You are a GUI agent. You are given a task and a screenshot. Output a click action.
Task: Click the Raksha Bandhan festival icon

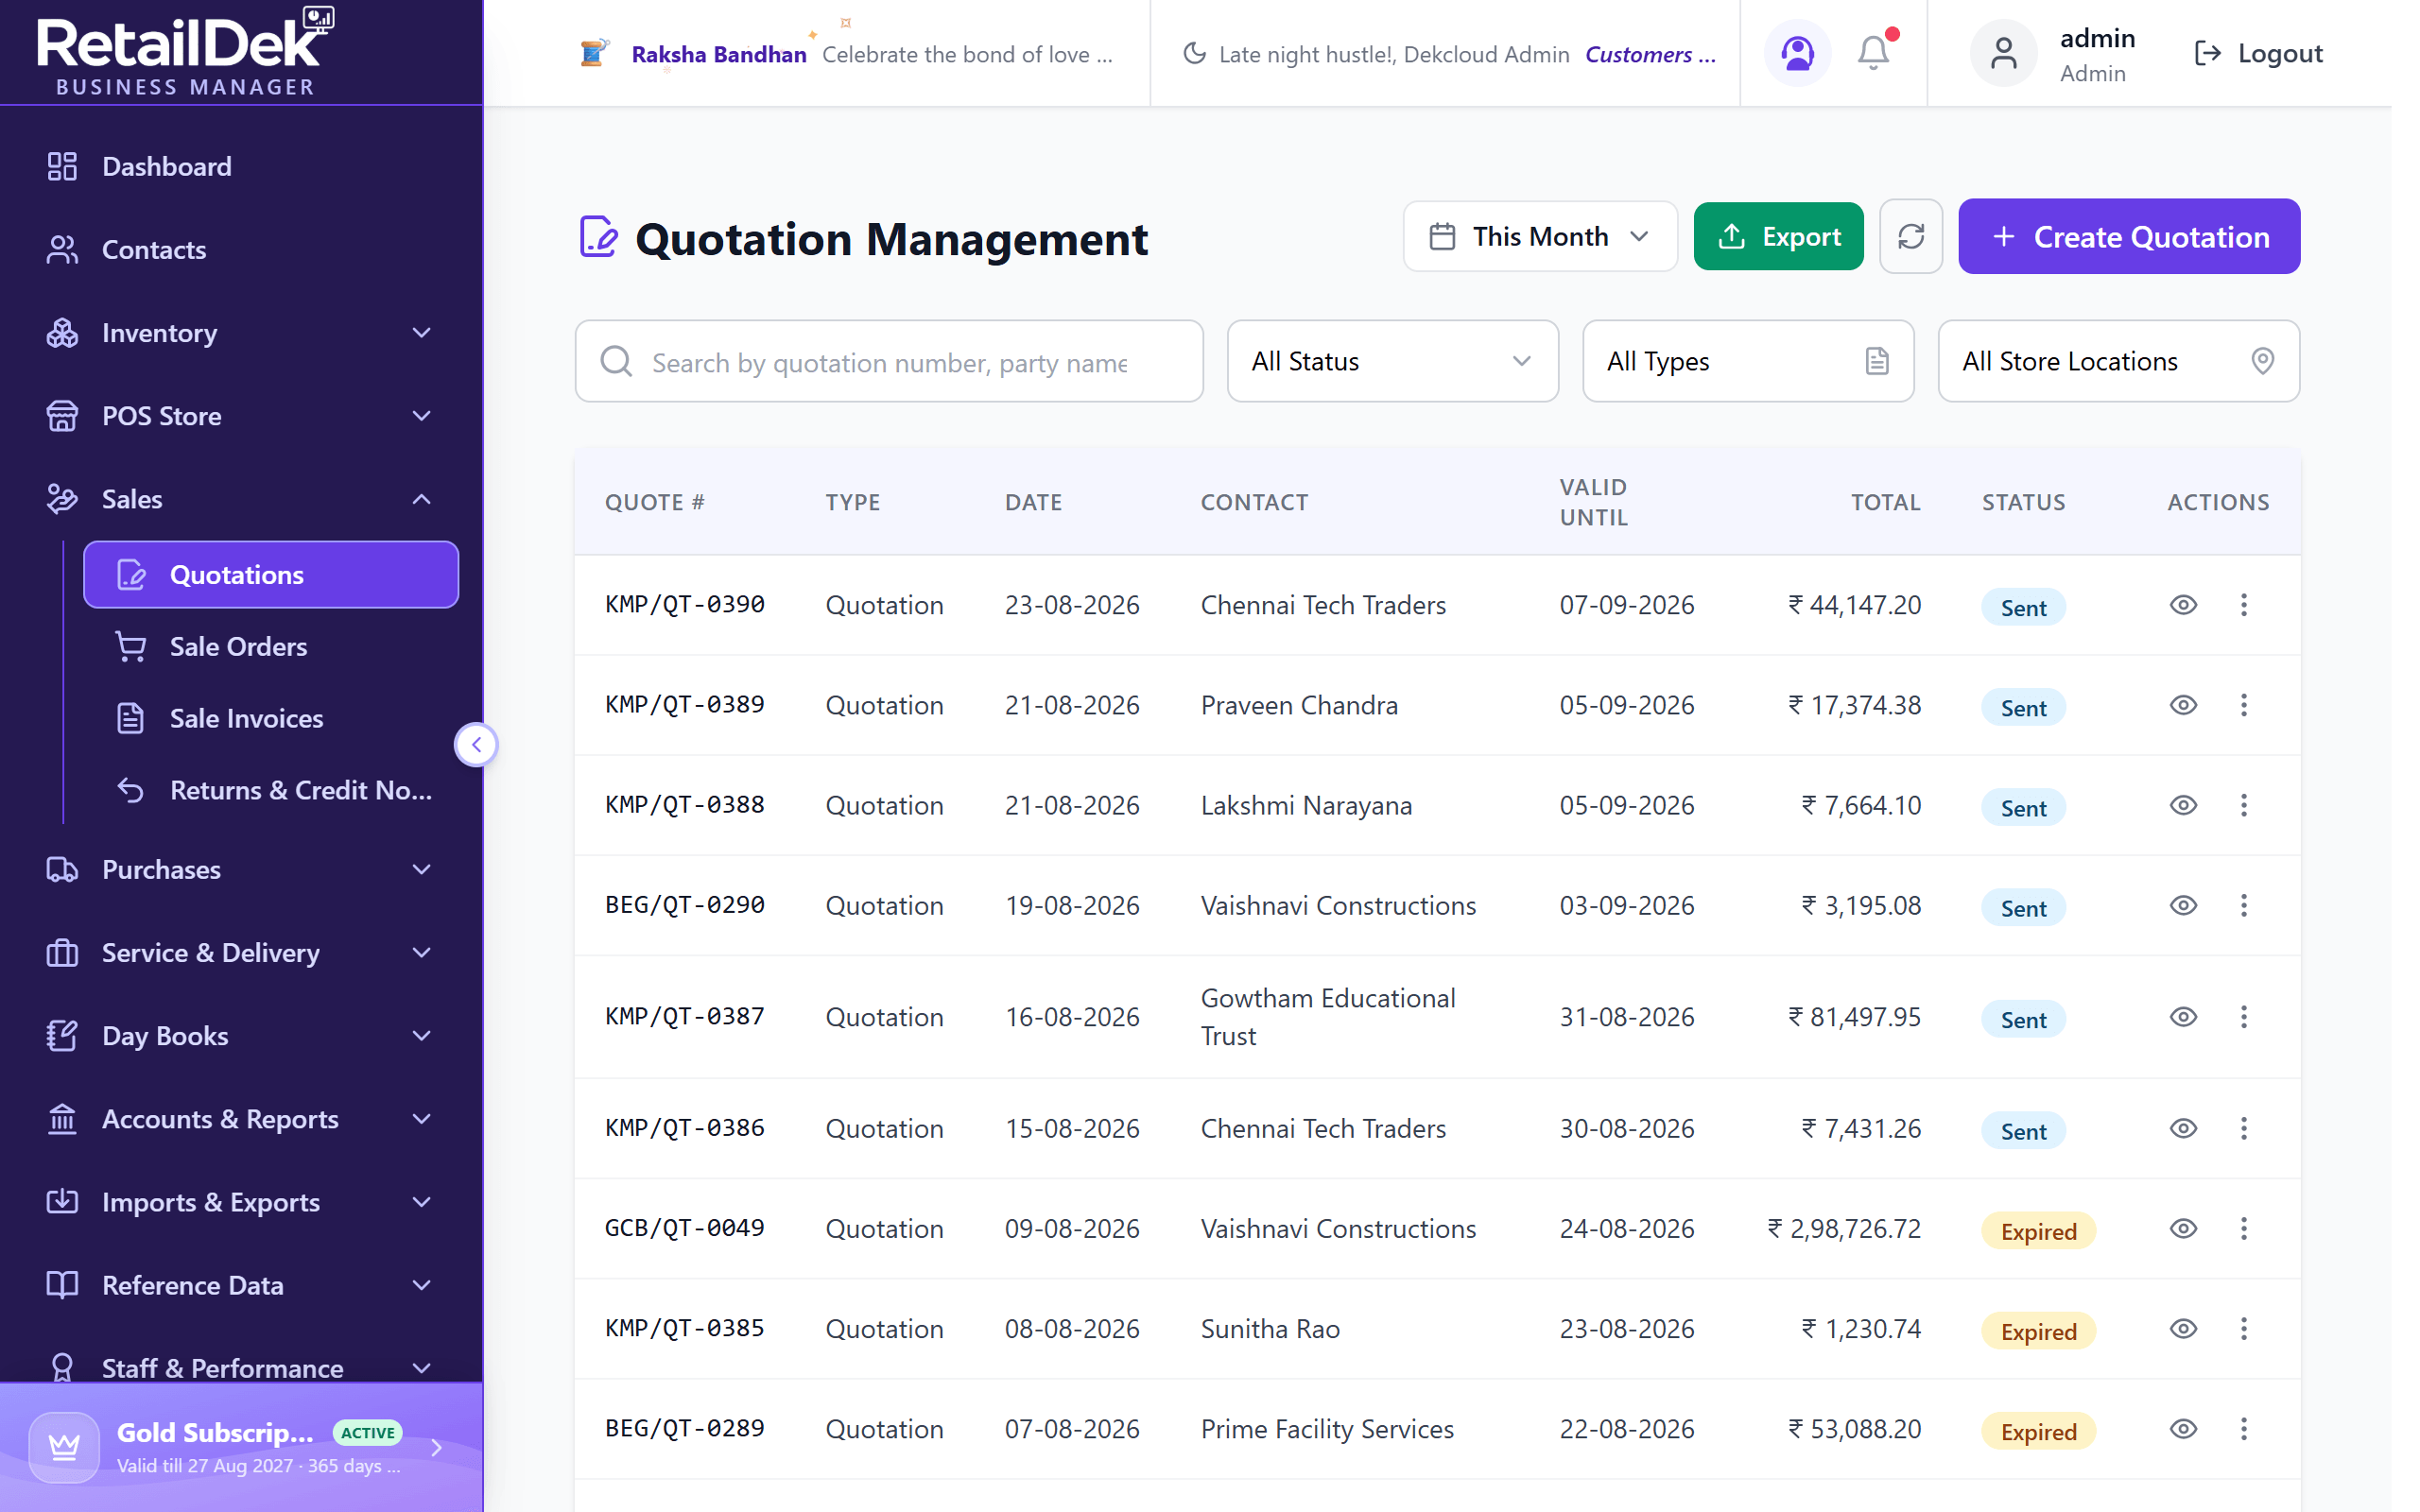pos(593,53)
